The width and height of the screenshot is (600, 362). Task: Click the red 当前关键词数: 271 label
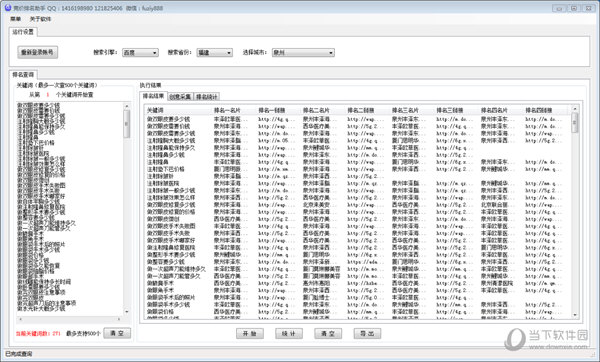click(x=38, y=334)
